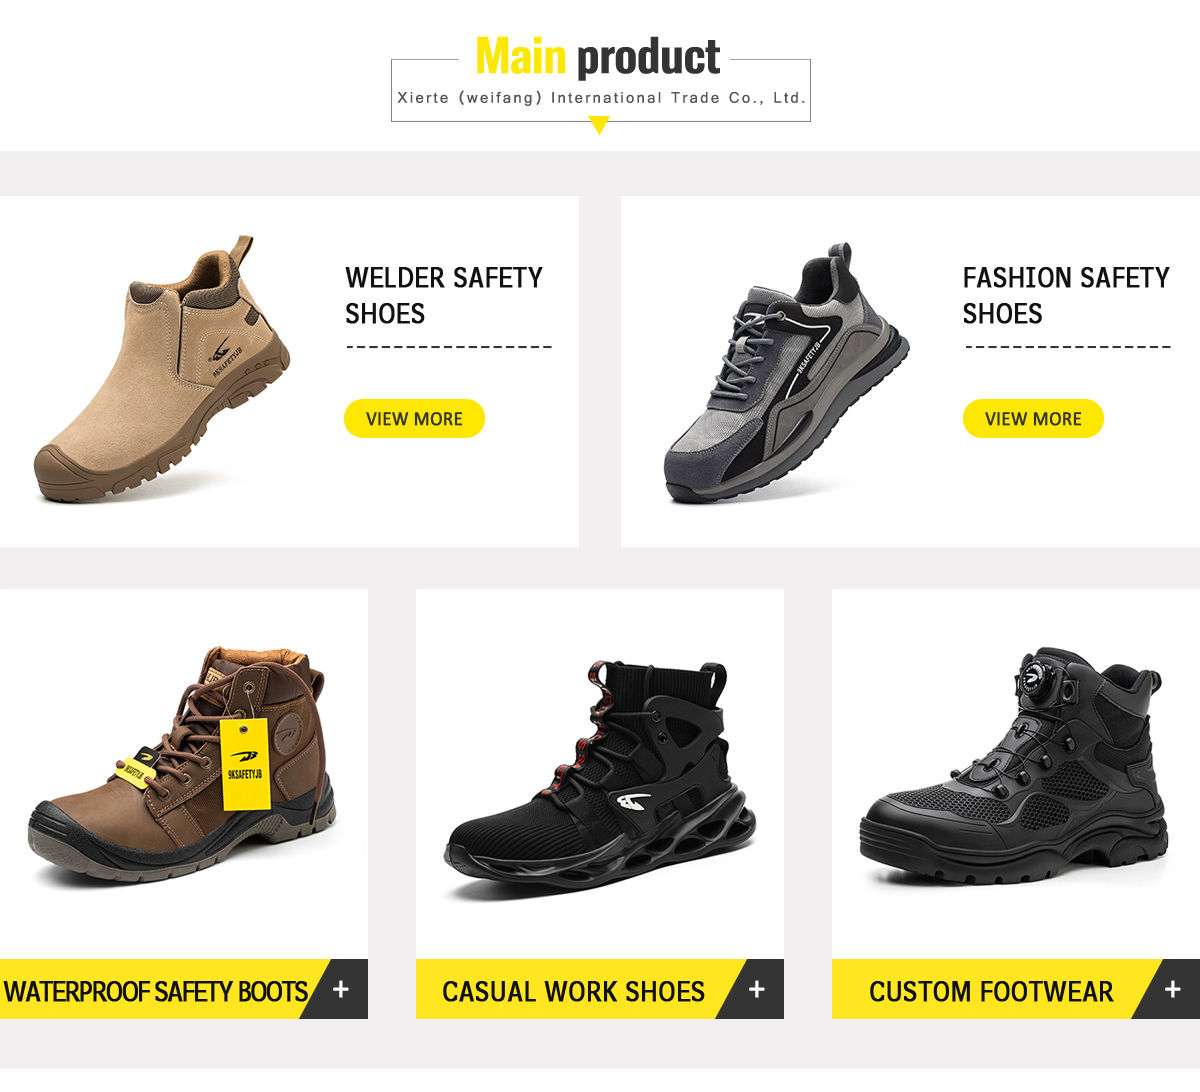Click the yellow 9KSAFETYJB hang tag on the brown boot

(245, 764)
